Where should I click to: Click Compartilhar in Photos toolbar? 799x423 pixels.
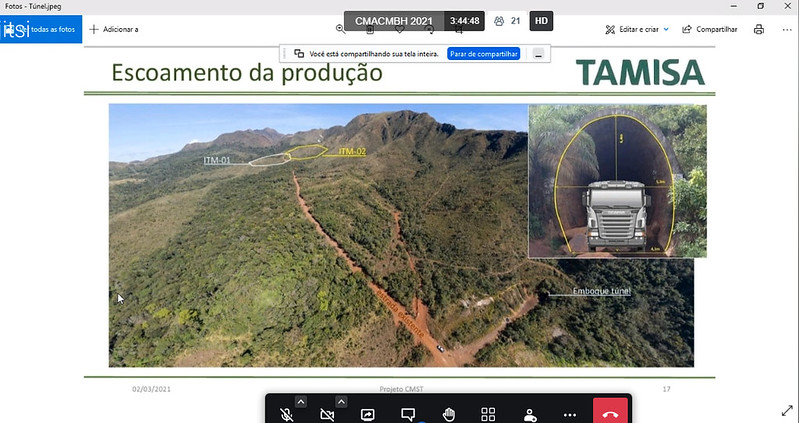point(710,29)
